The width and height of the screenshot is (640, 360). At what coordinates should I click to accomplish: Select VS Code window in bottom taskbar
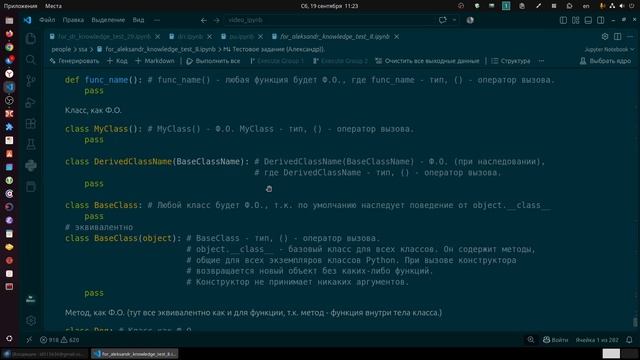pos(135,354)
